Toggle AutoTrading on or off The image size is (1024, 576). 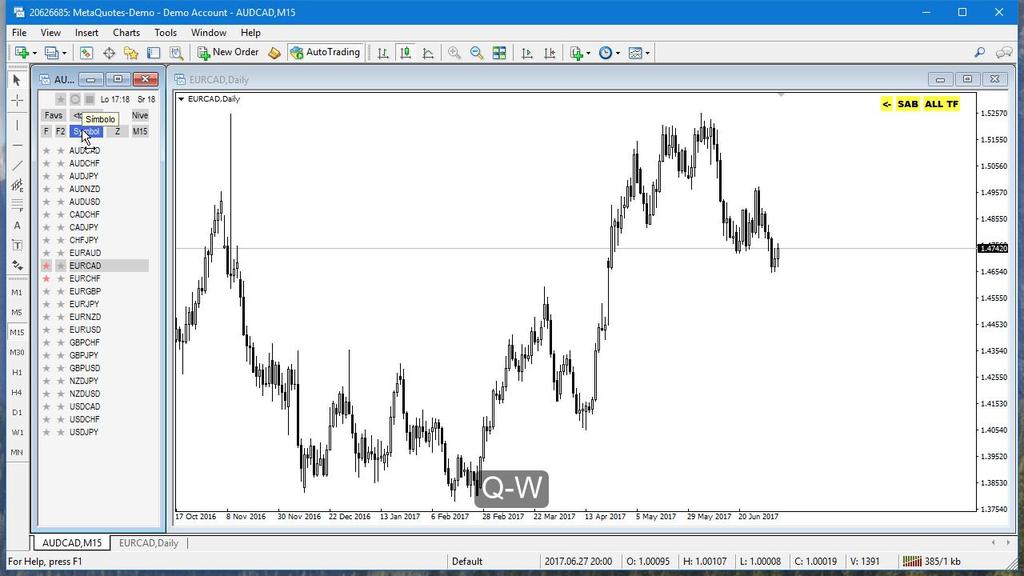click(326, 52)
